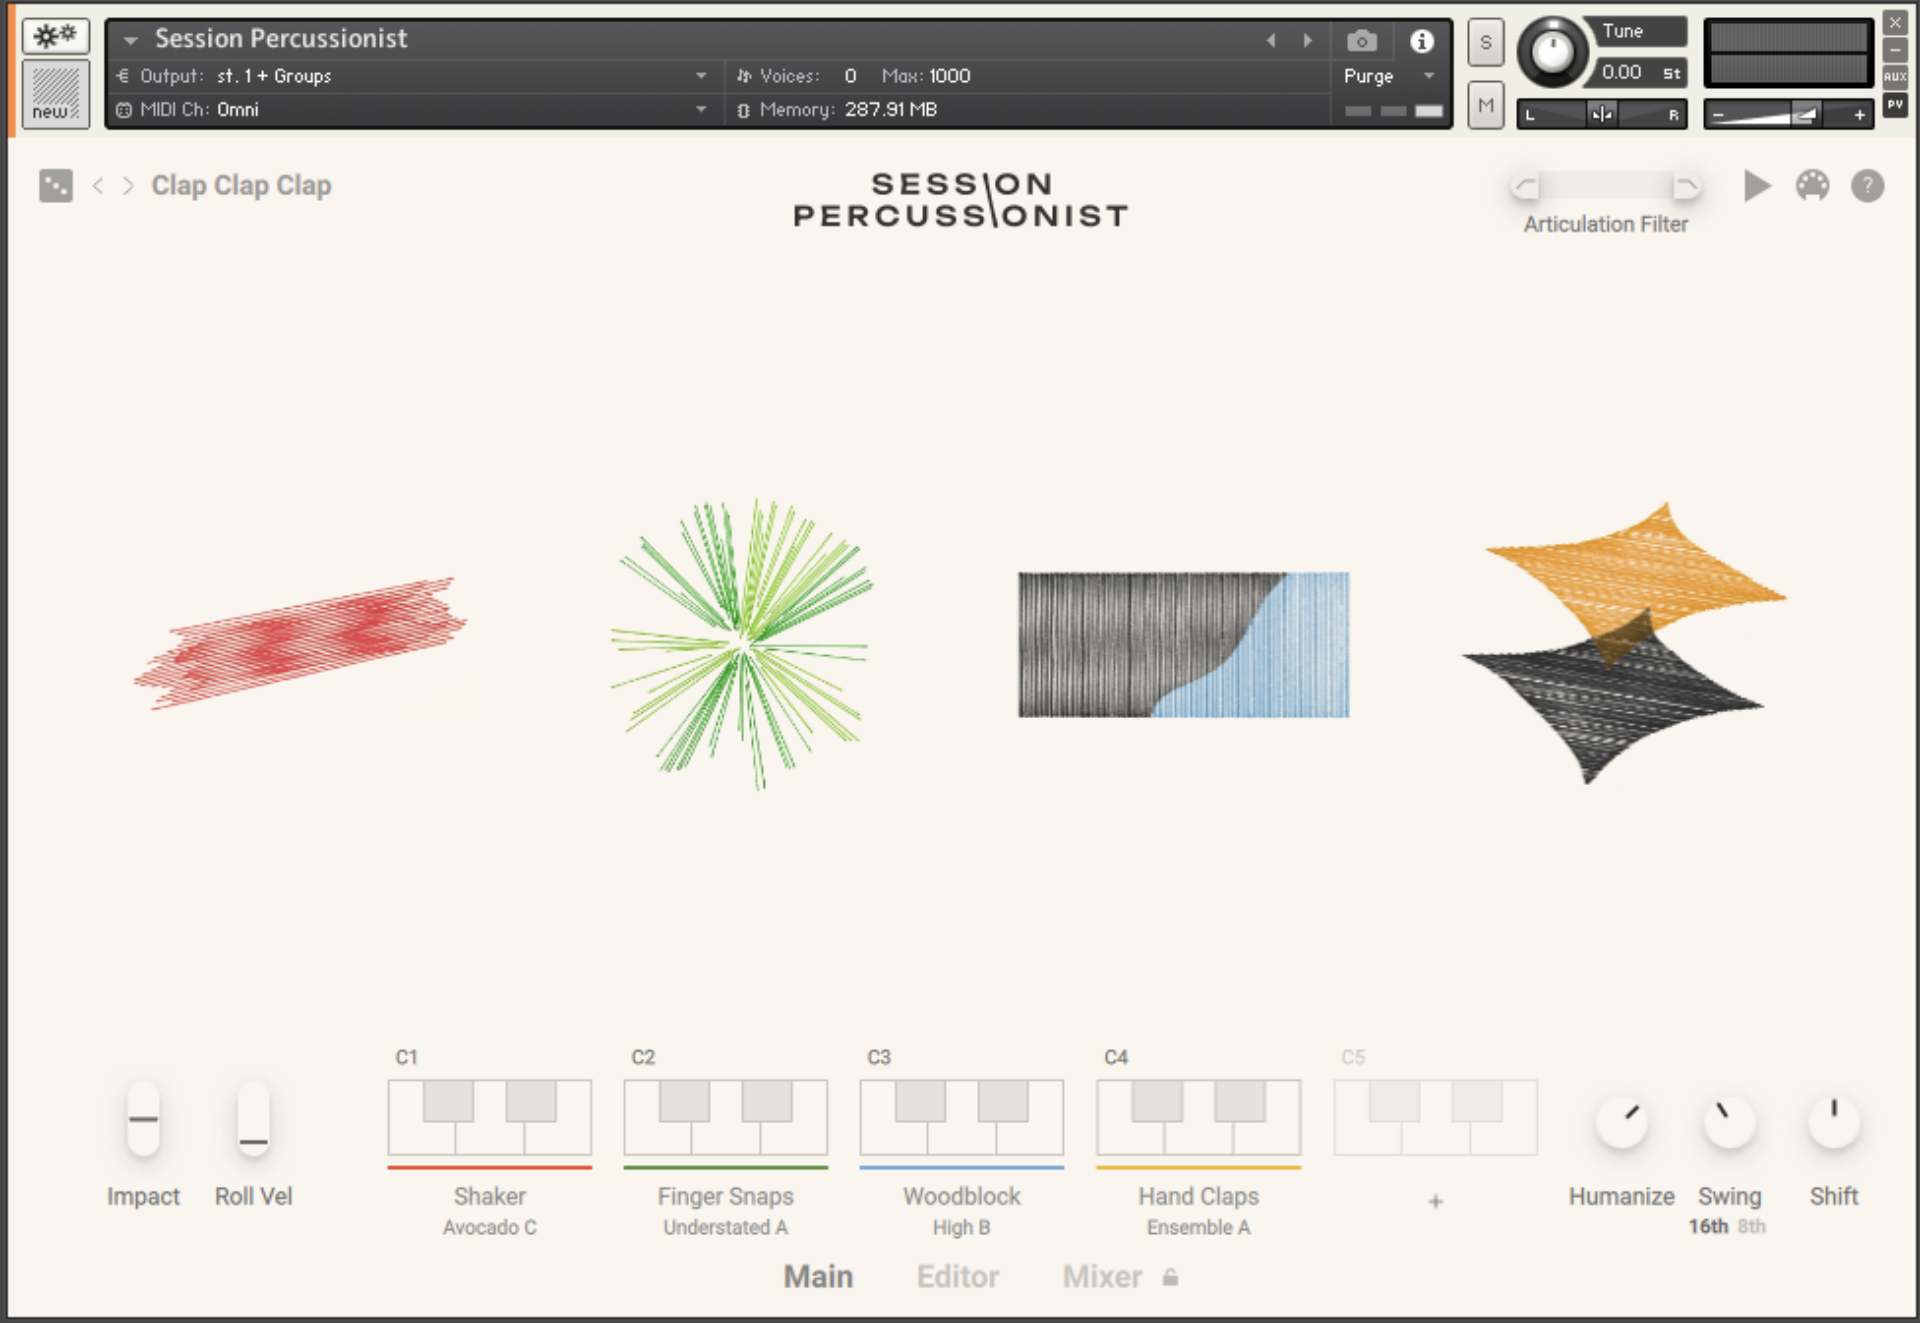Click the instrument options gear icon
Image resolution: width=1920 pixels, height=1323 pixels.
(56, 37)
